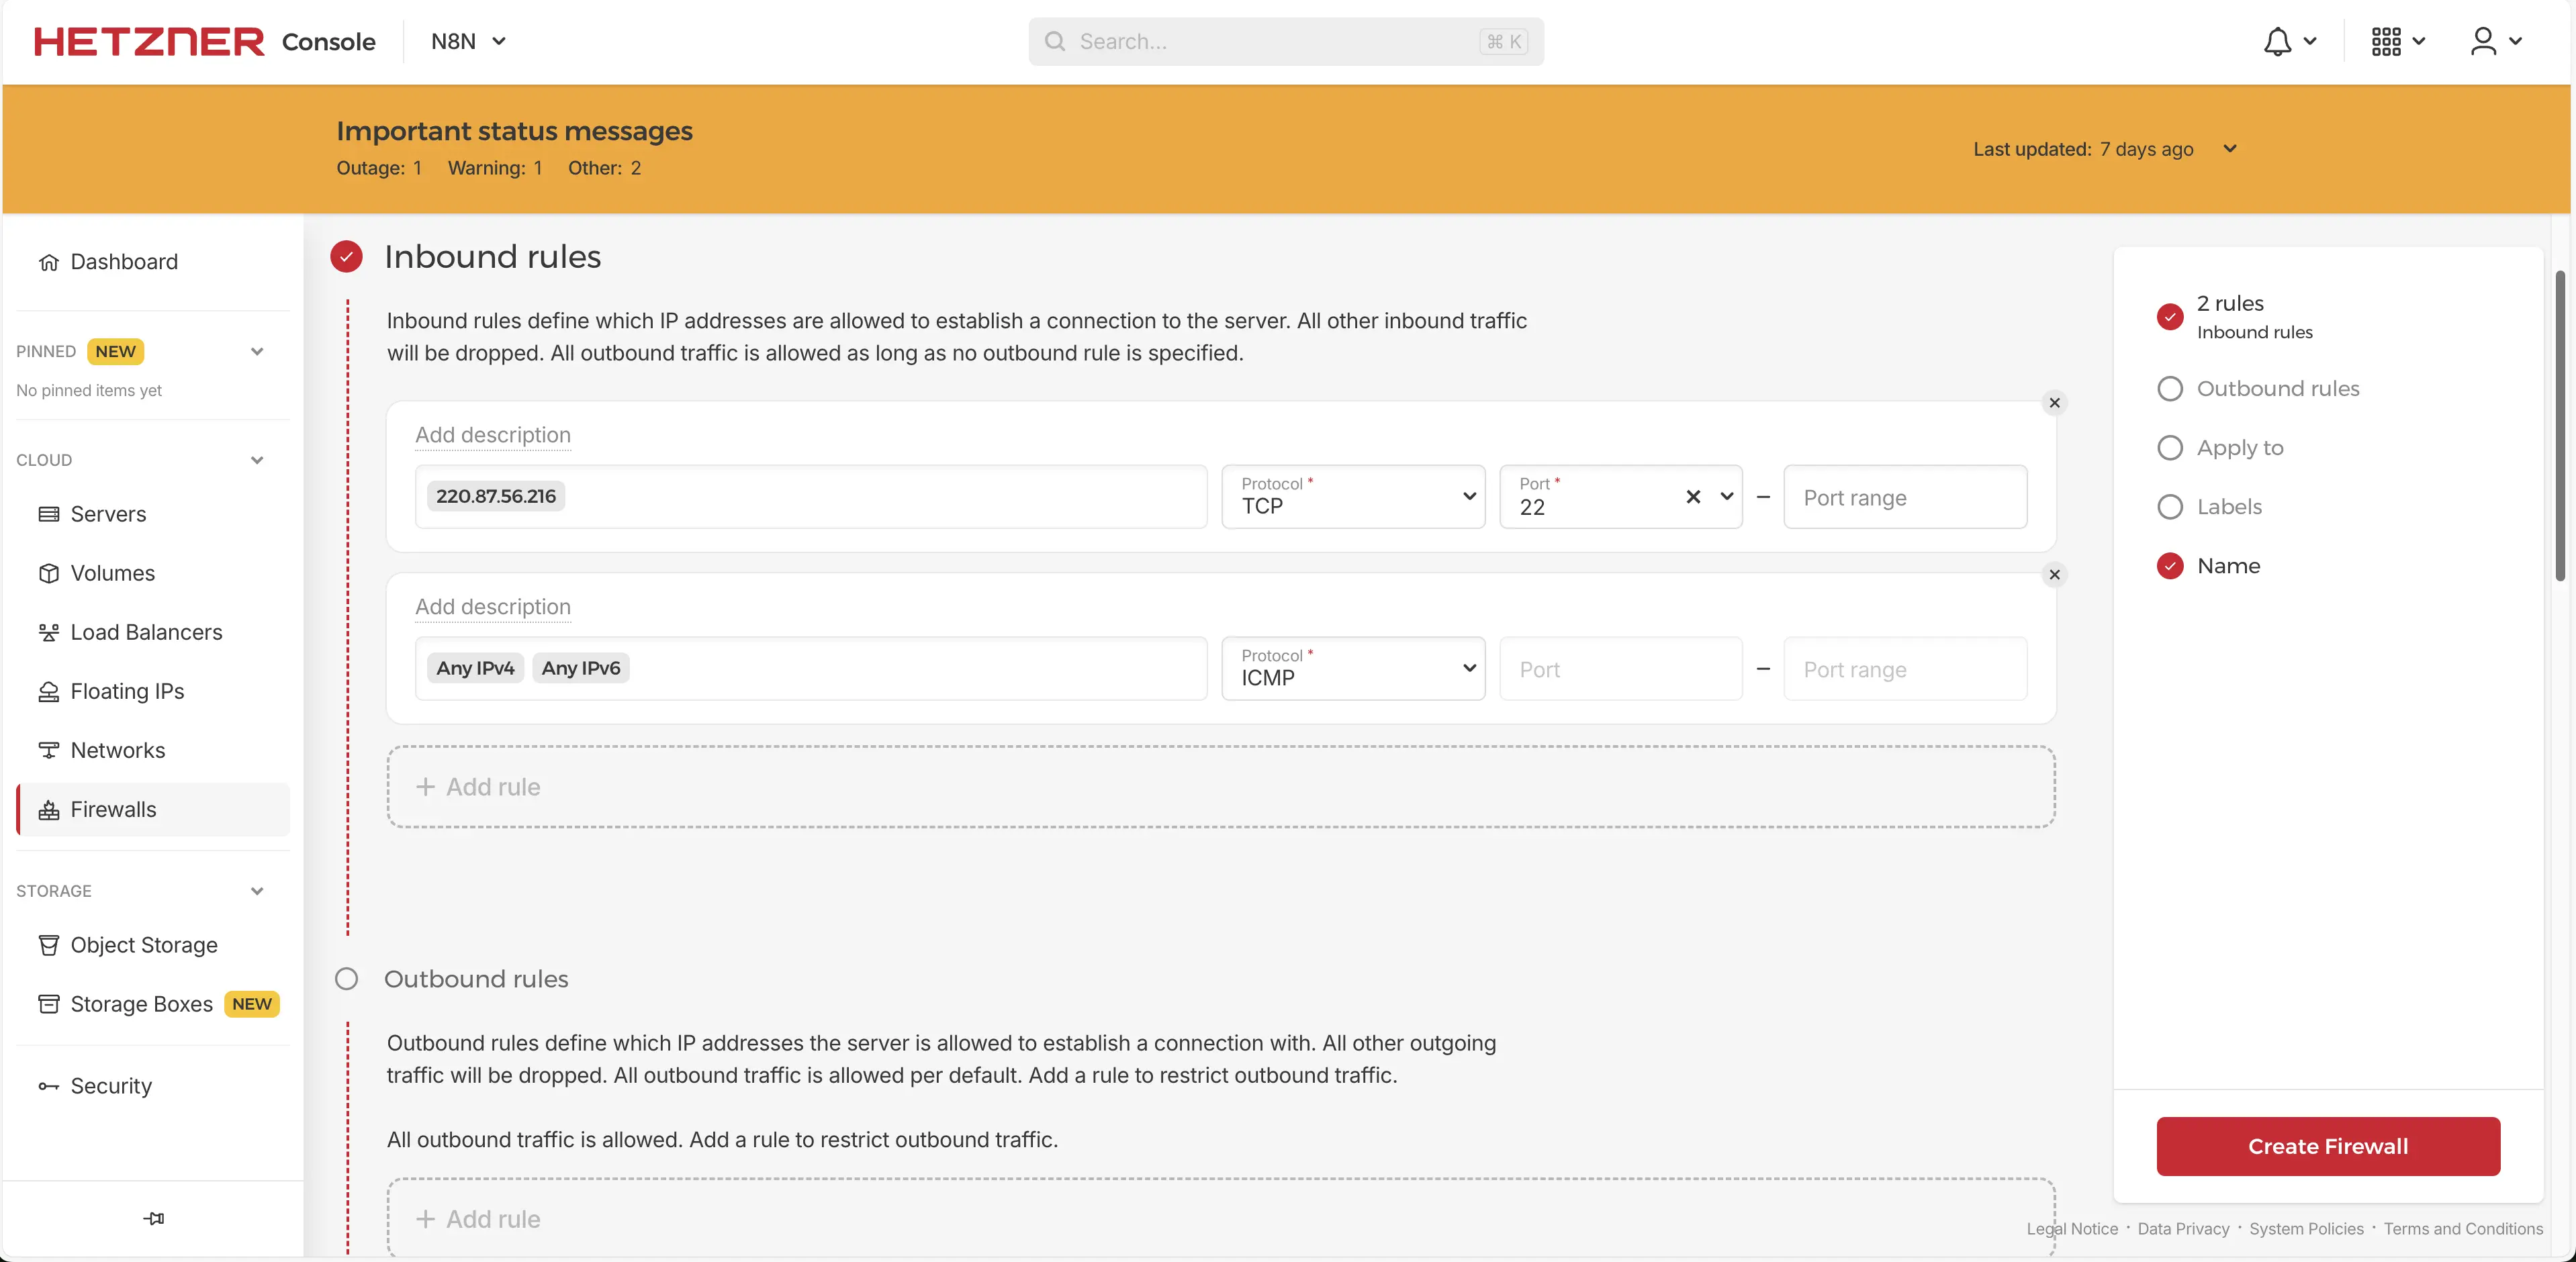This screenshot has height=1262, width=2576.
Task: Go to Object Storage in sidebar
Action: point(144,945)
